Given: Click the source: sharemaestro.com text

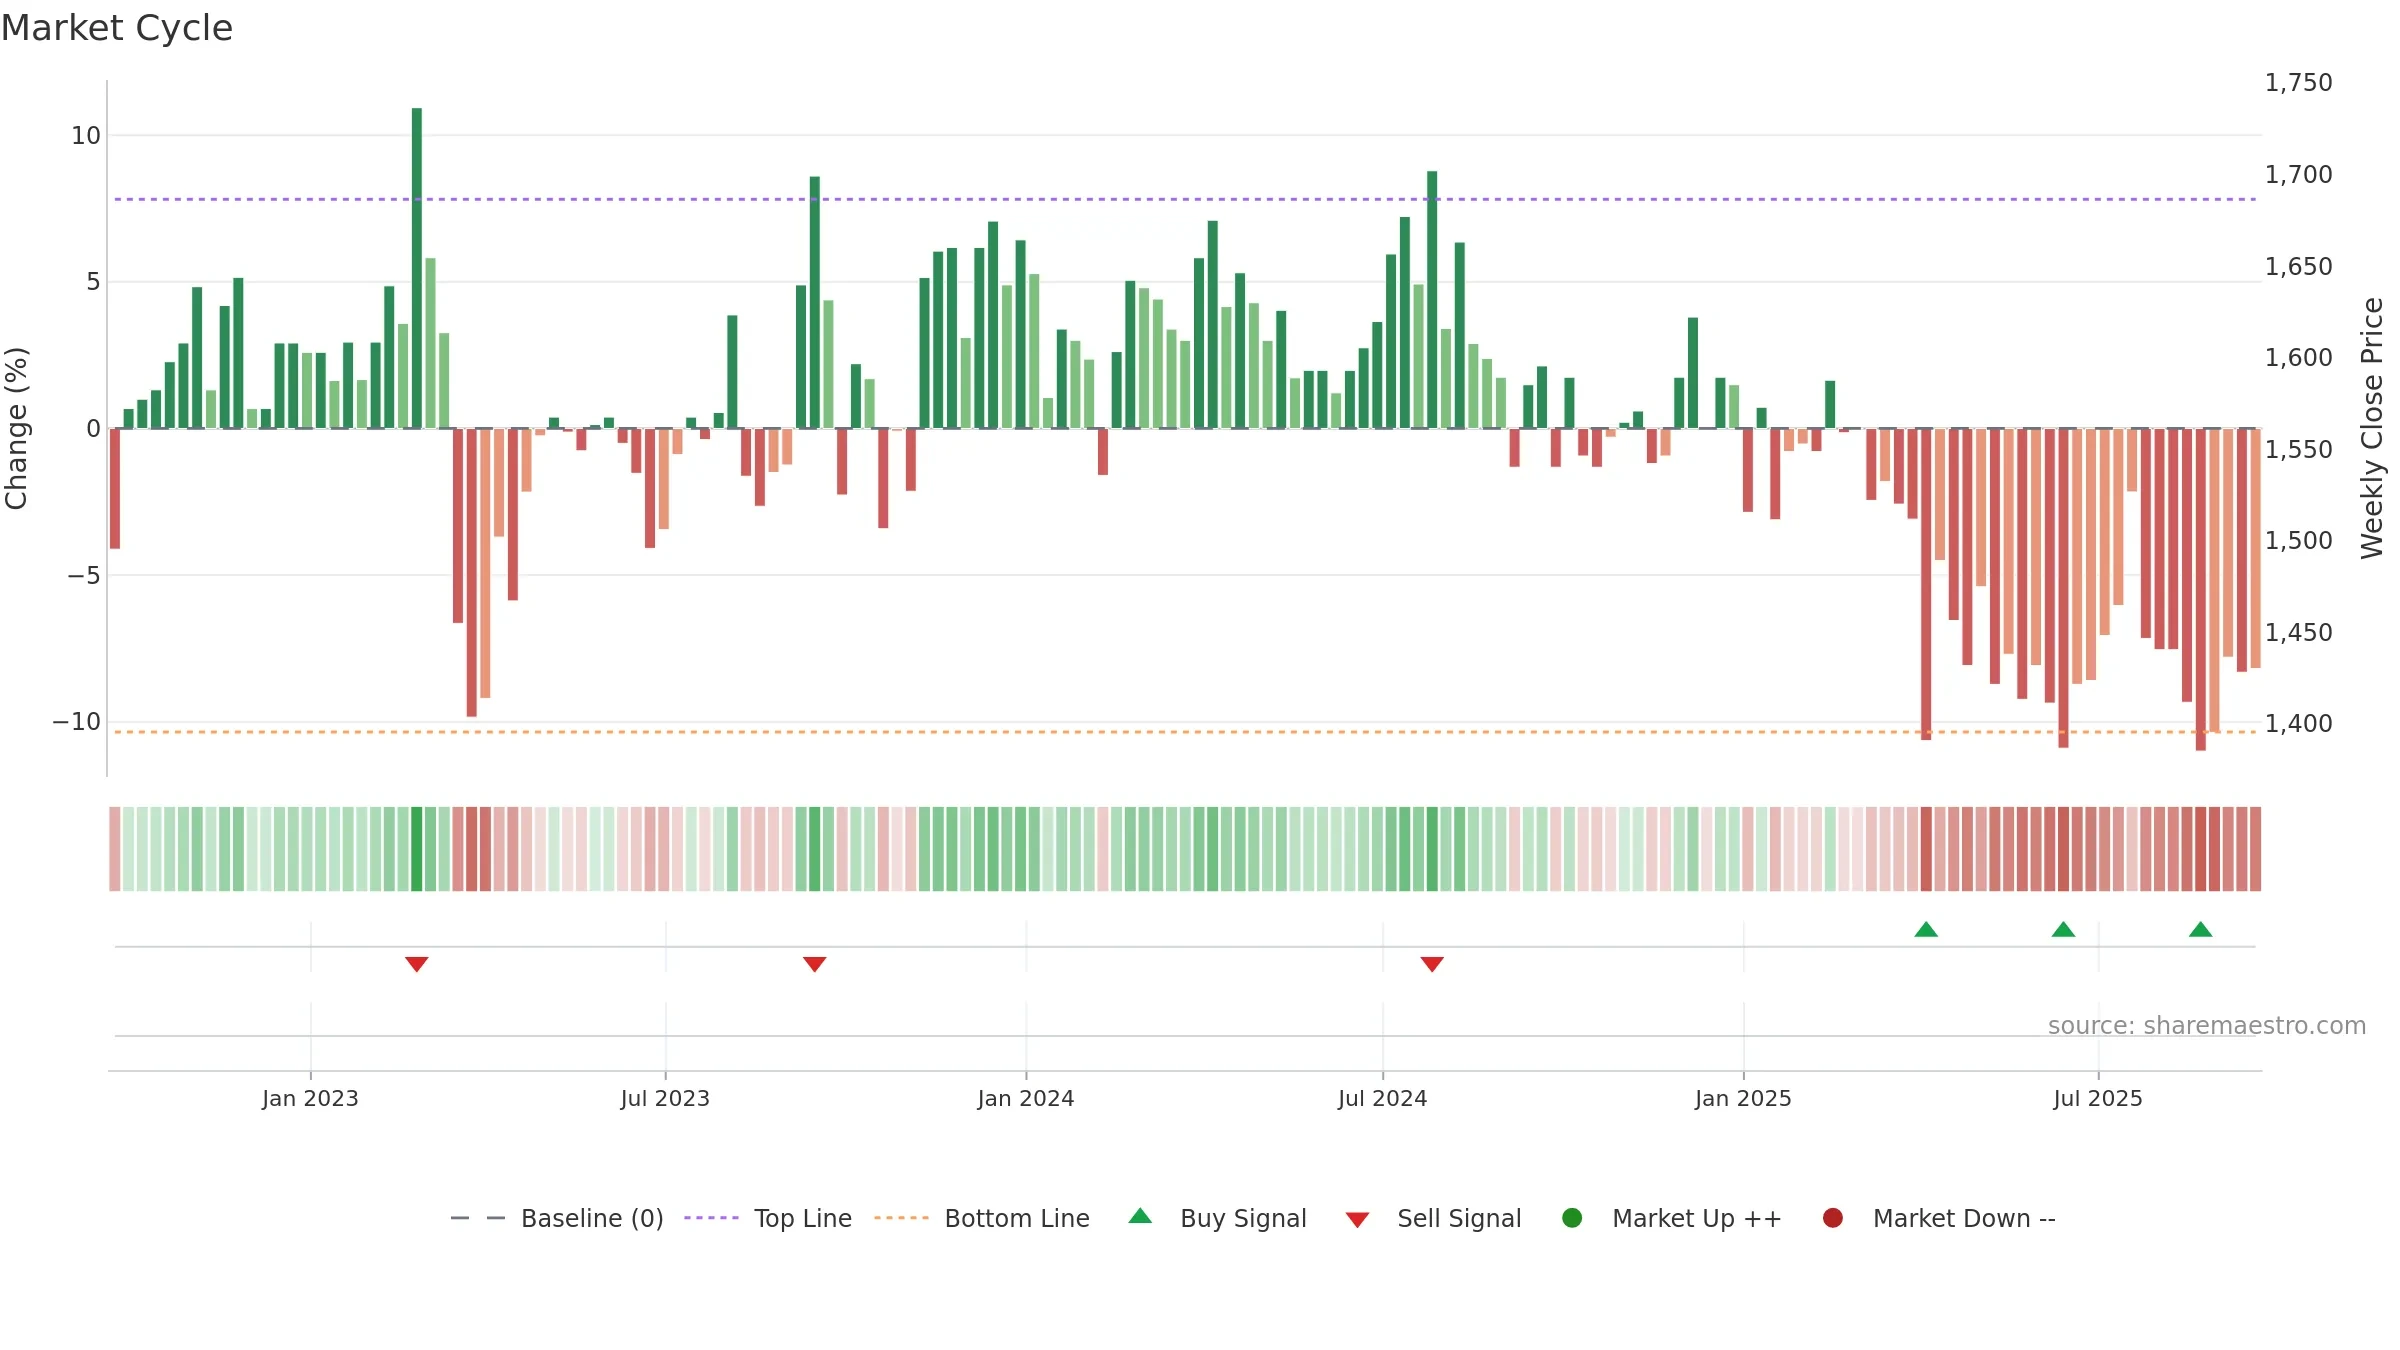Looking at the screenshot, I should 2207,1025.
